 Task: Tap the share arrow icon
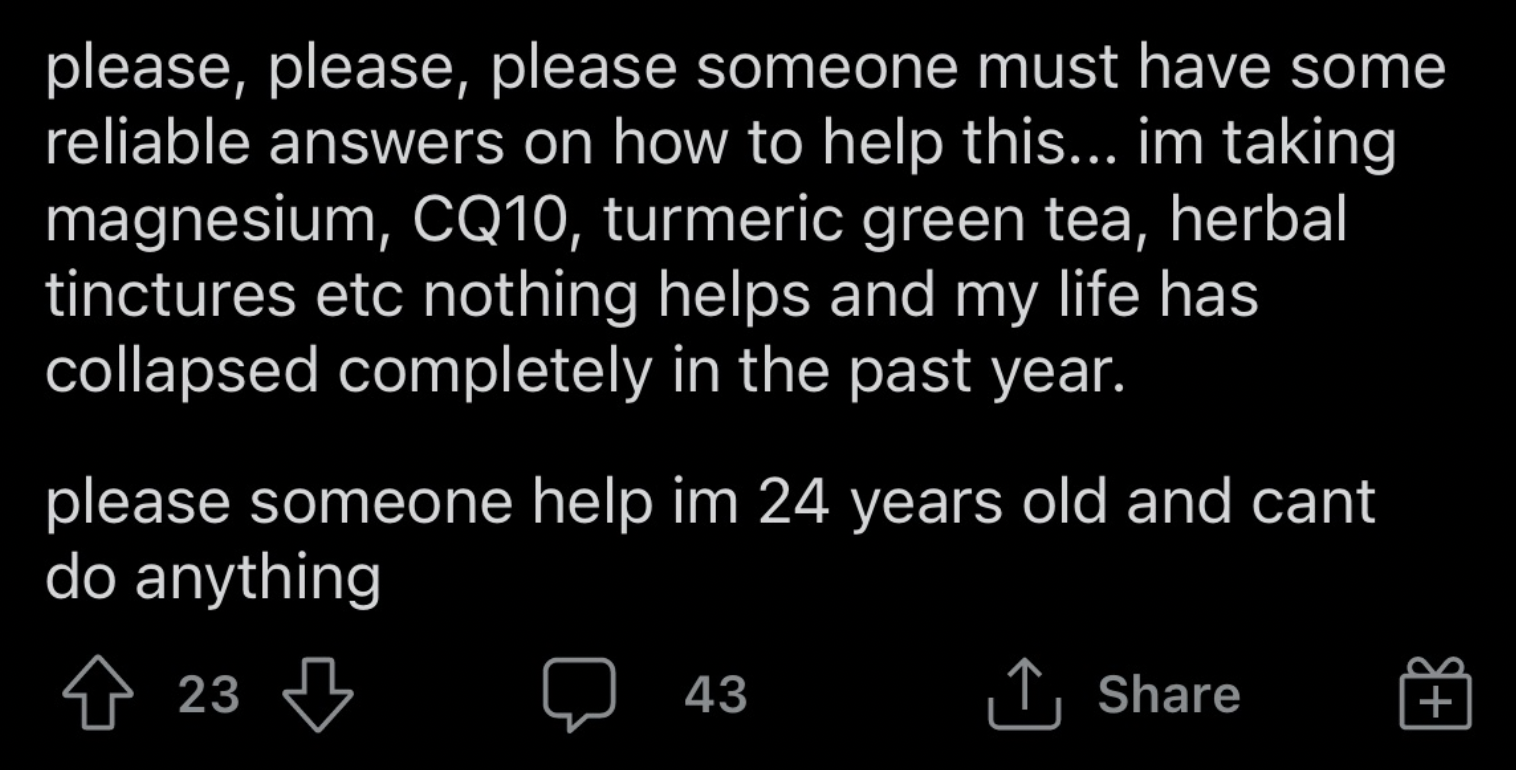1023,692
